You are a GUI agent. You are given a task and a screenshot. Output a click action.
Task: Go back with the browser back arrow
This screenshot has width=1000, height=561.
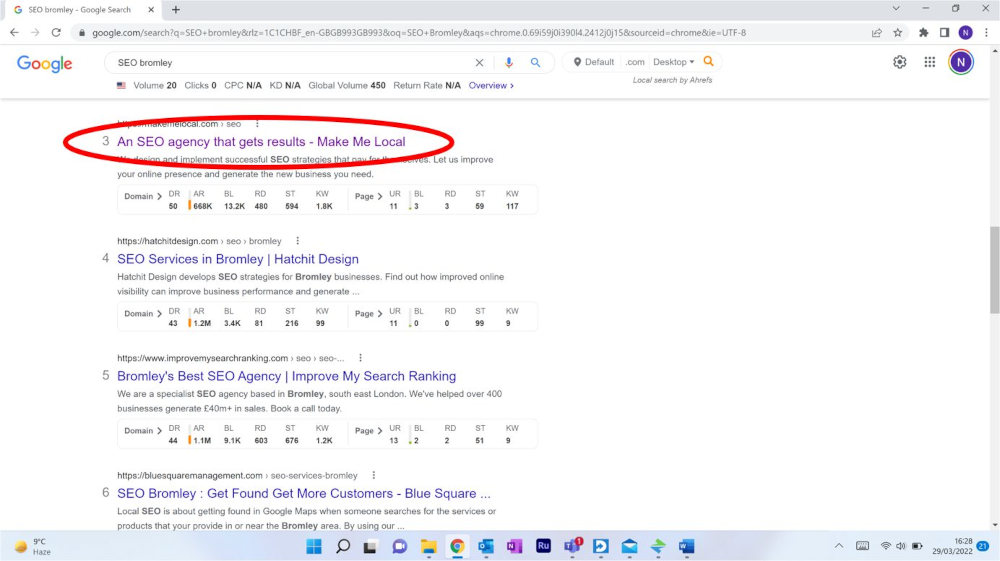[14, 33]
